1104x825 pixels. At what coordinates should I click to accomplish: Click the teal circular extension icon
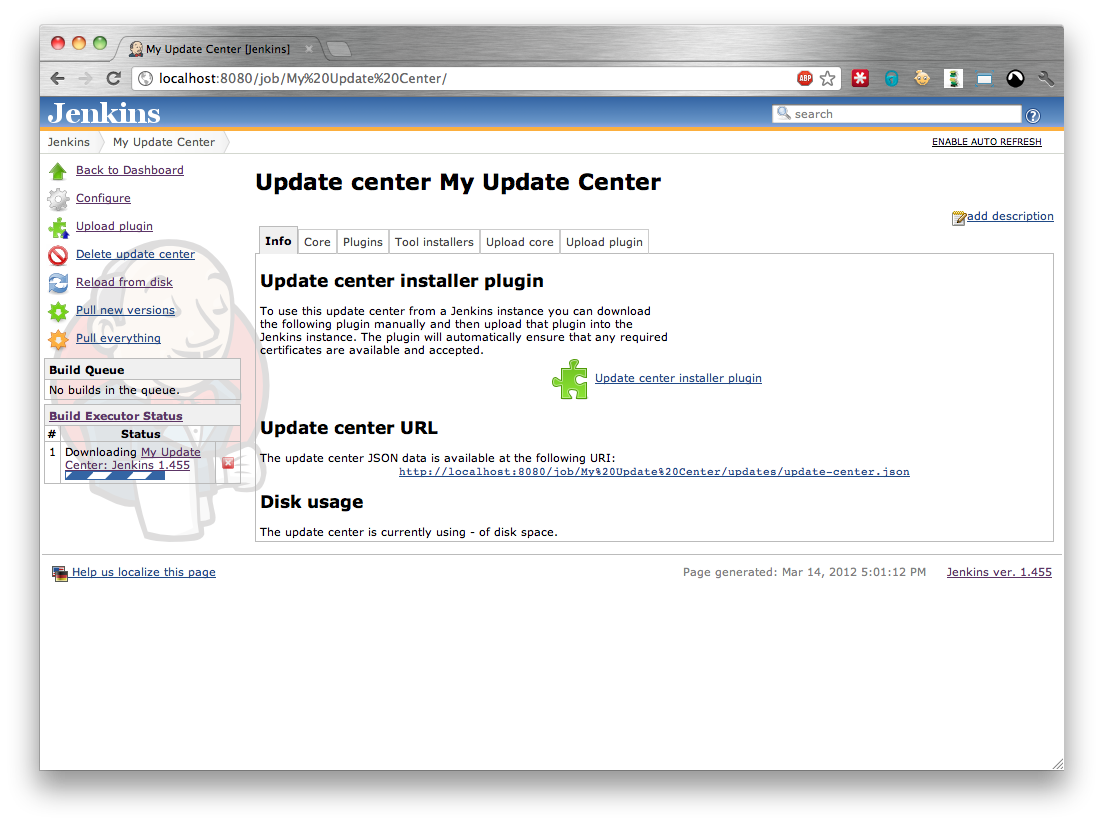coord(891,79)
